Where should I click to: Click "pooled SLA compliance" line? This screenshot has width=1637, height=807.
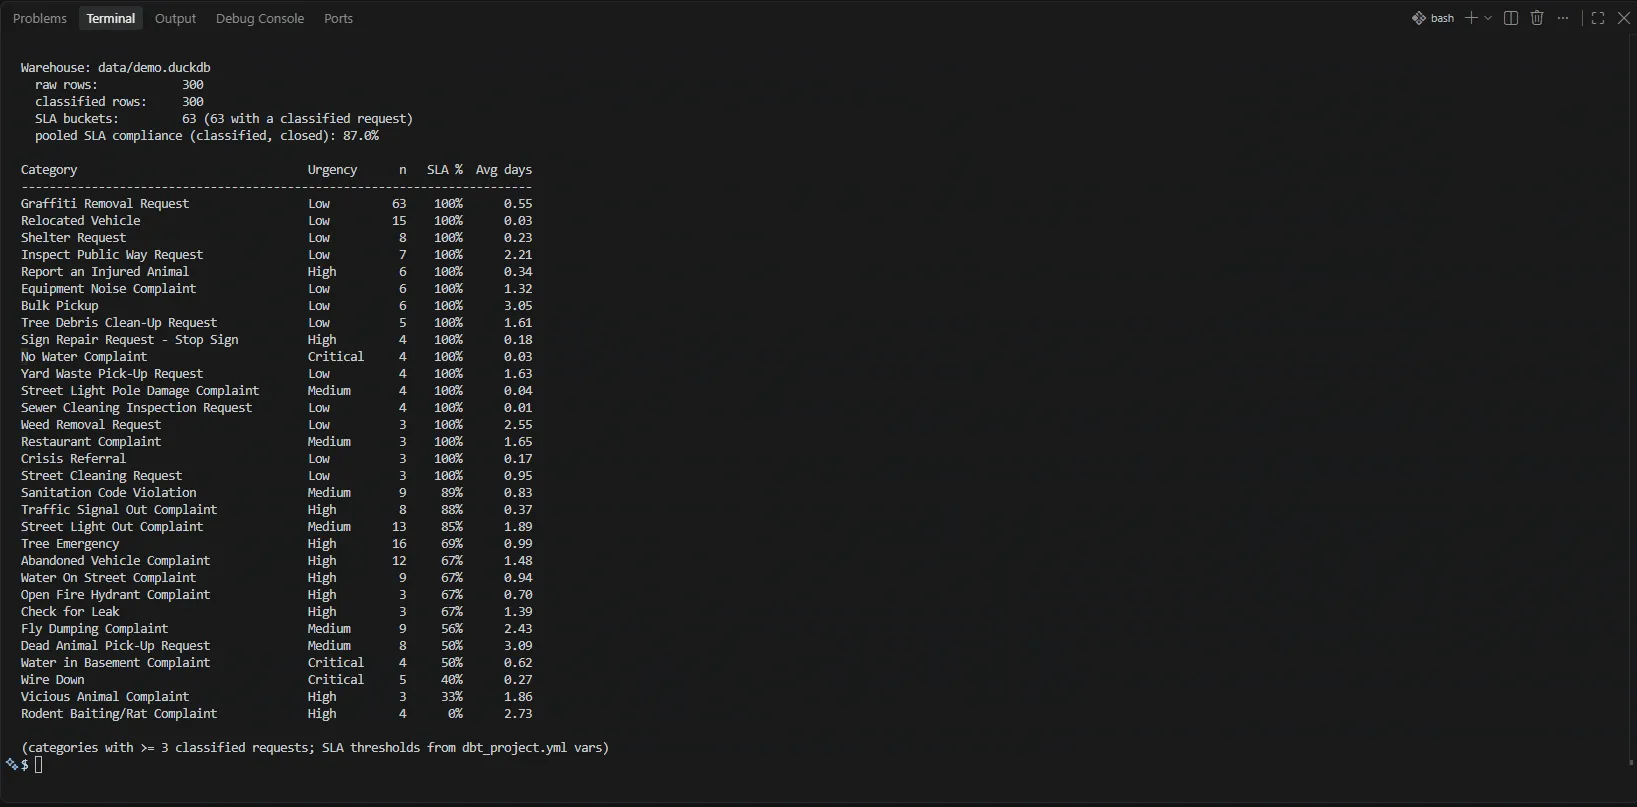point(207,136)
